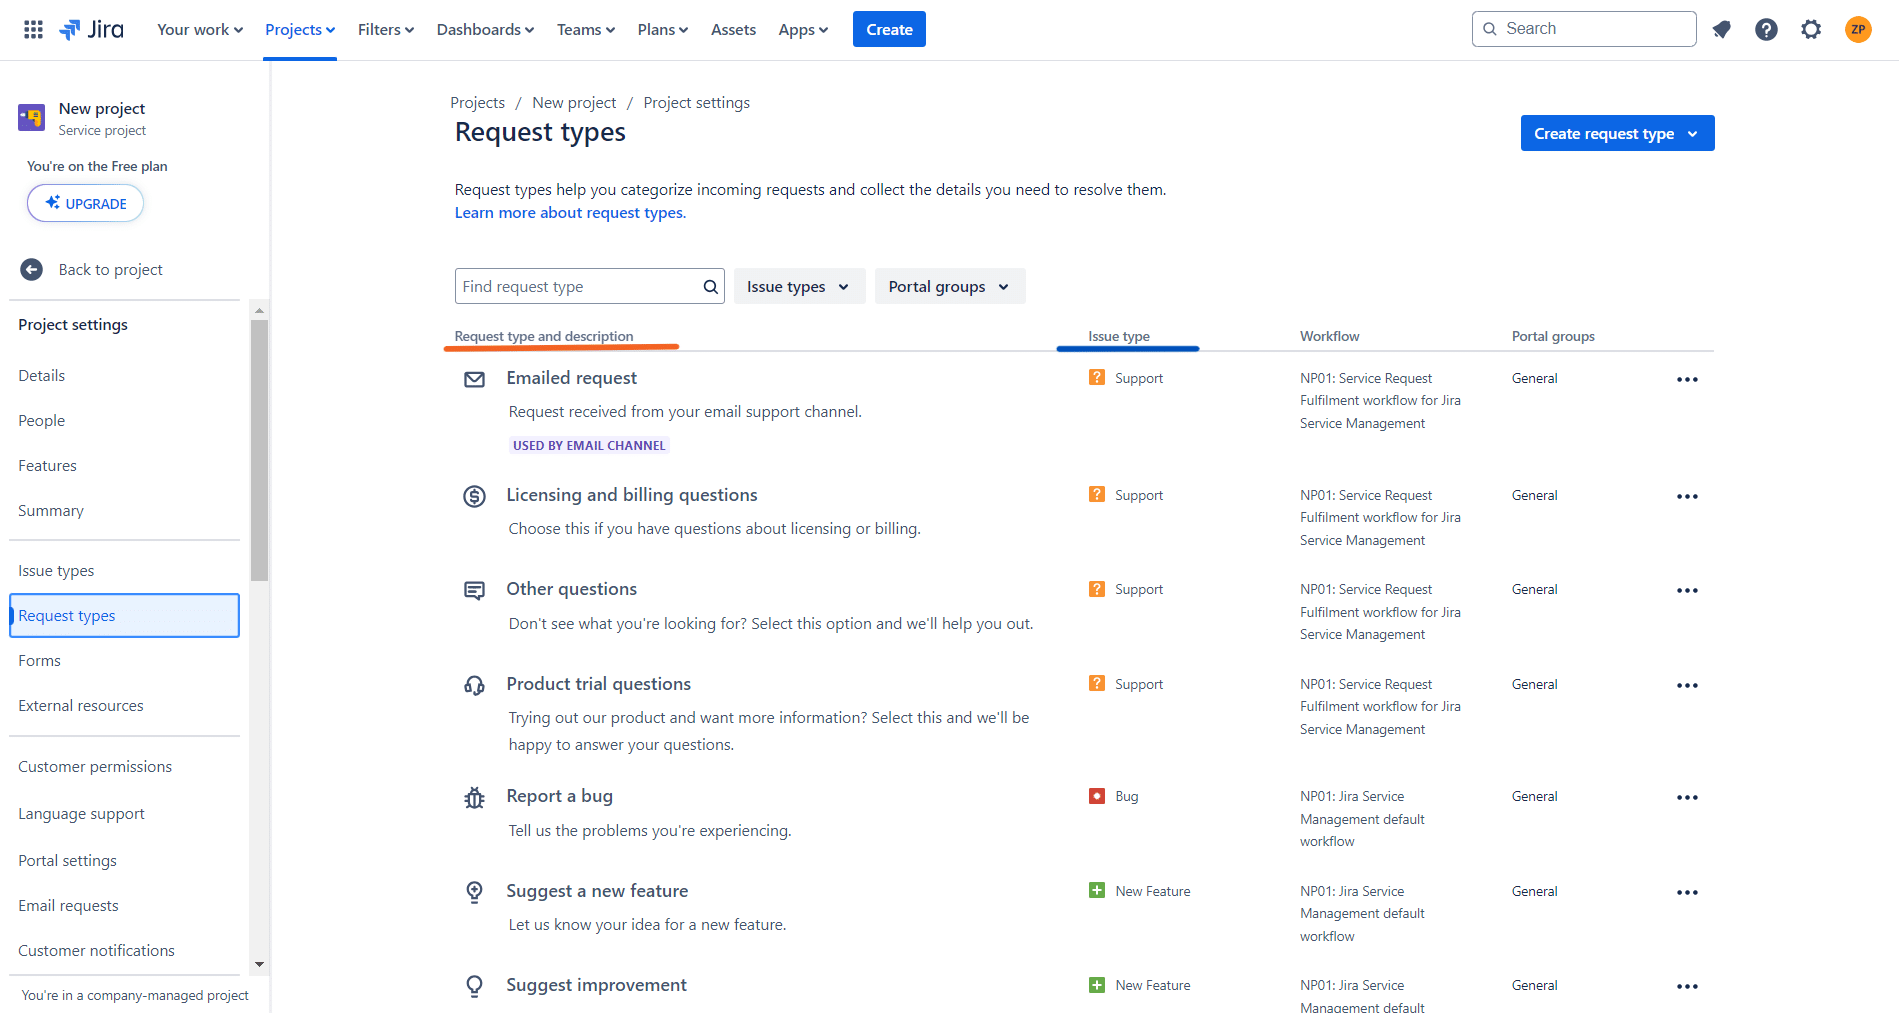
Task: Open more actions for Other questions
Action: (1687, 590)
